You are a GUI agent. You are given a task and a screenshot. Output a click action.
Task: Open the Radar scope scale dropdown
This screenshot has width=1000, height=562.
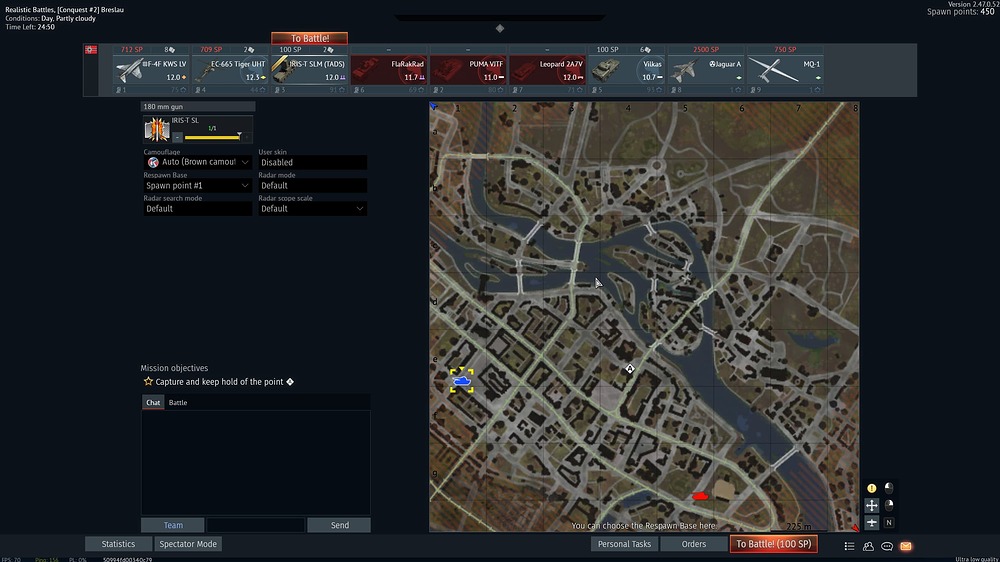[x=312, y=209]
